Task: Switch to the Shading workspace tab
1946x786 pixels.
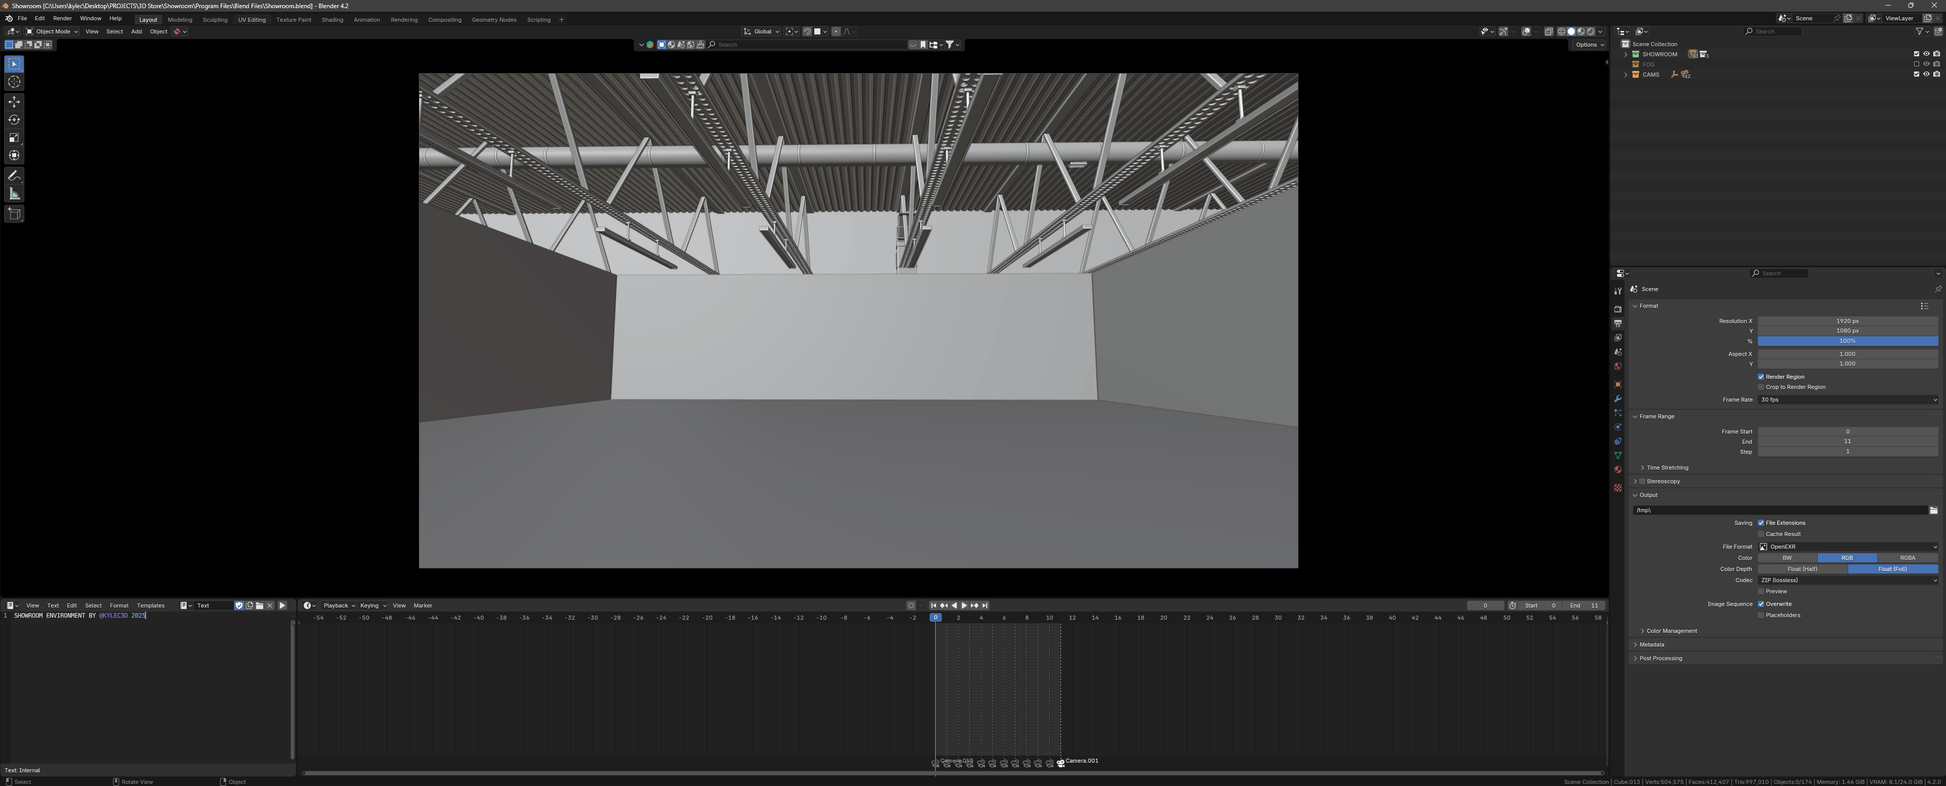Action: [332, 19]
